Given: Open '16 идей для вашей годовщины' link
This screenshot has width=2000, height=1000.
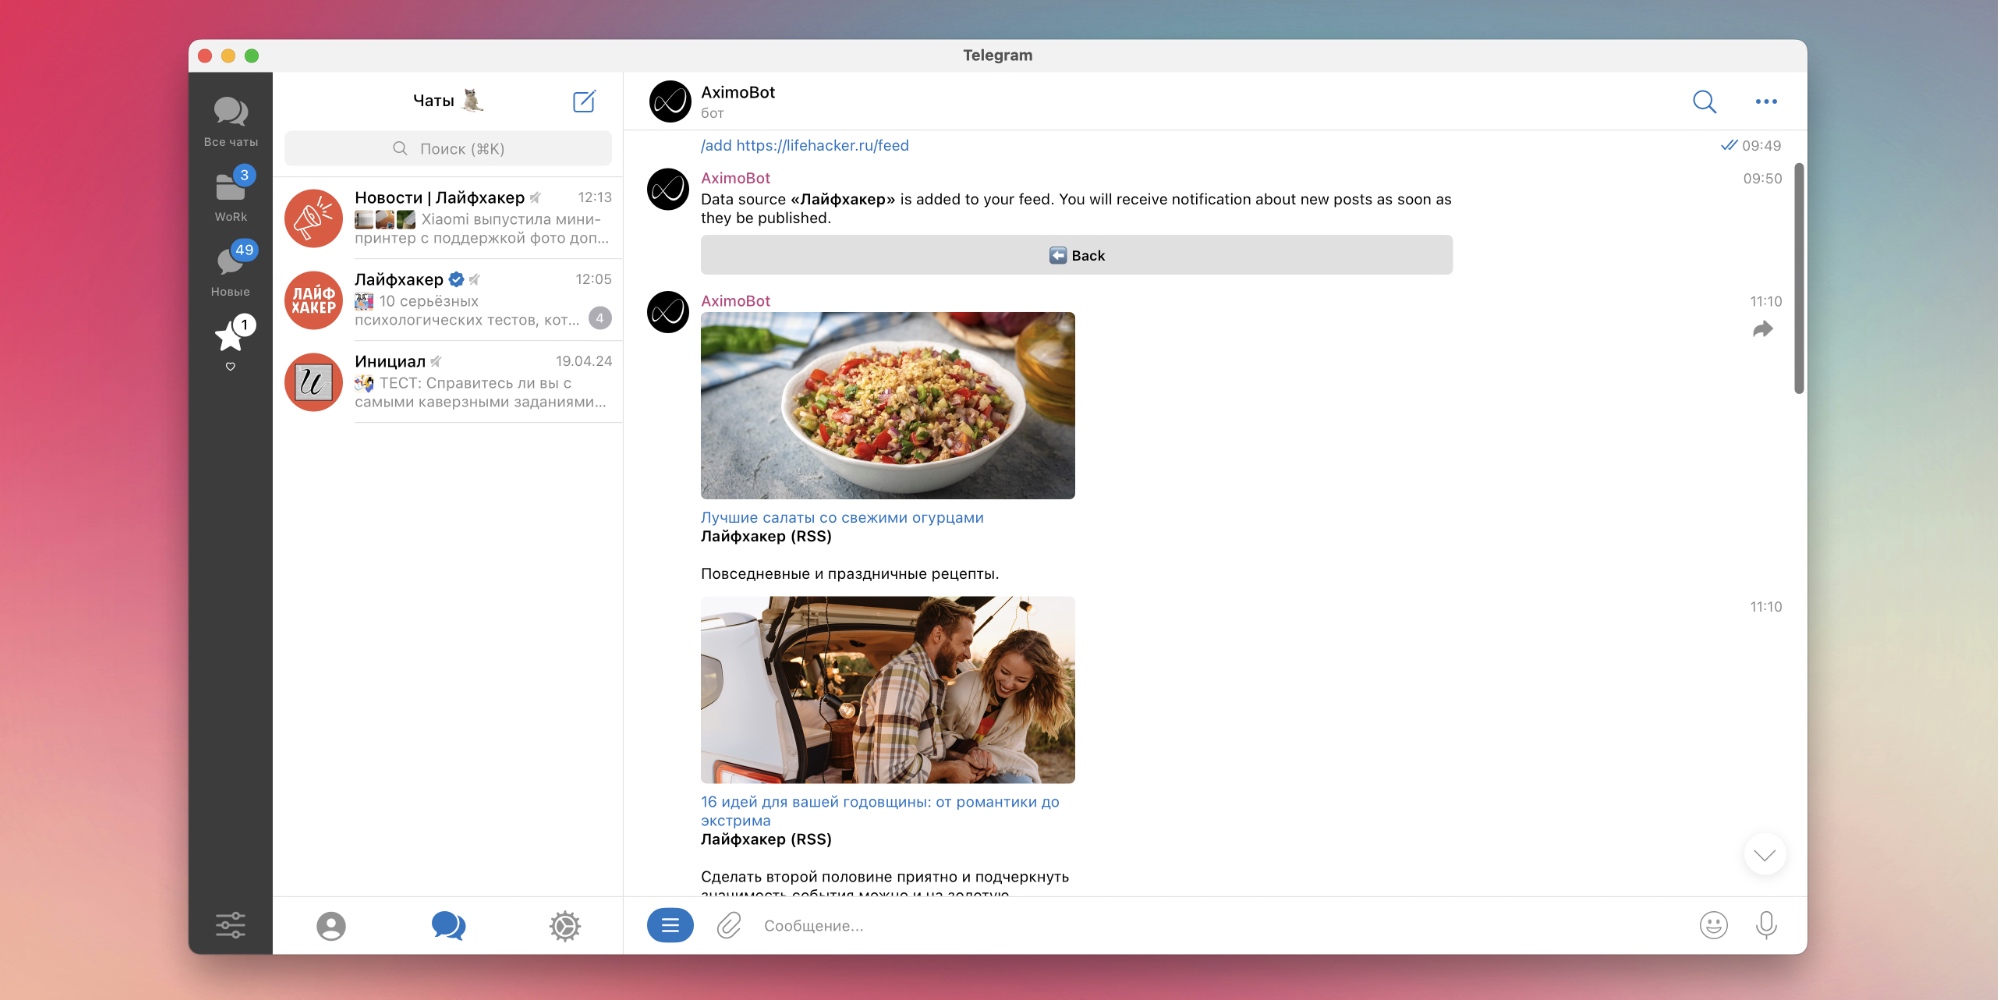Looking at the screenshot, I should coord(879,811).
